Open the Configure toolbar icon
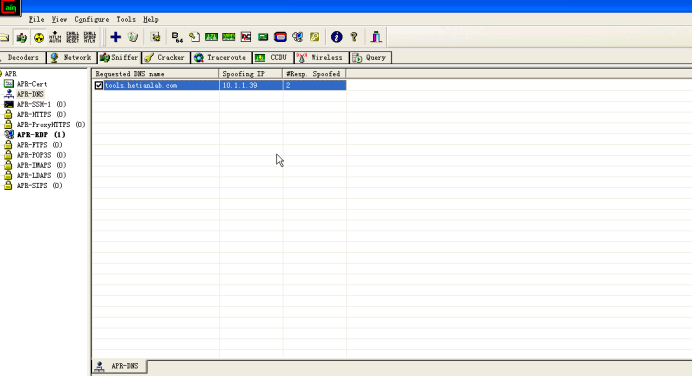This screenshot has height=376, width=692. pos(156,37)
